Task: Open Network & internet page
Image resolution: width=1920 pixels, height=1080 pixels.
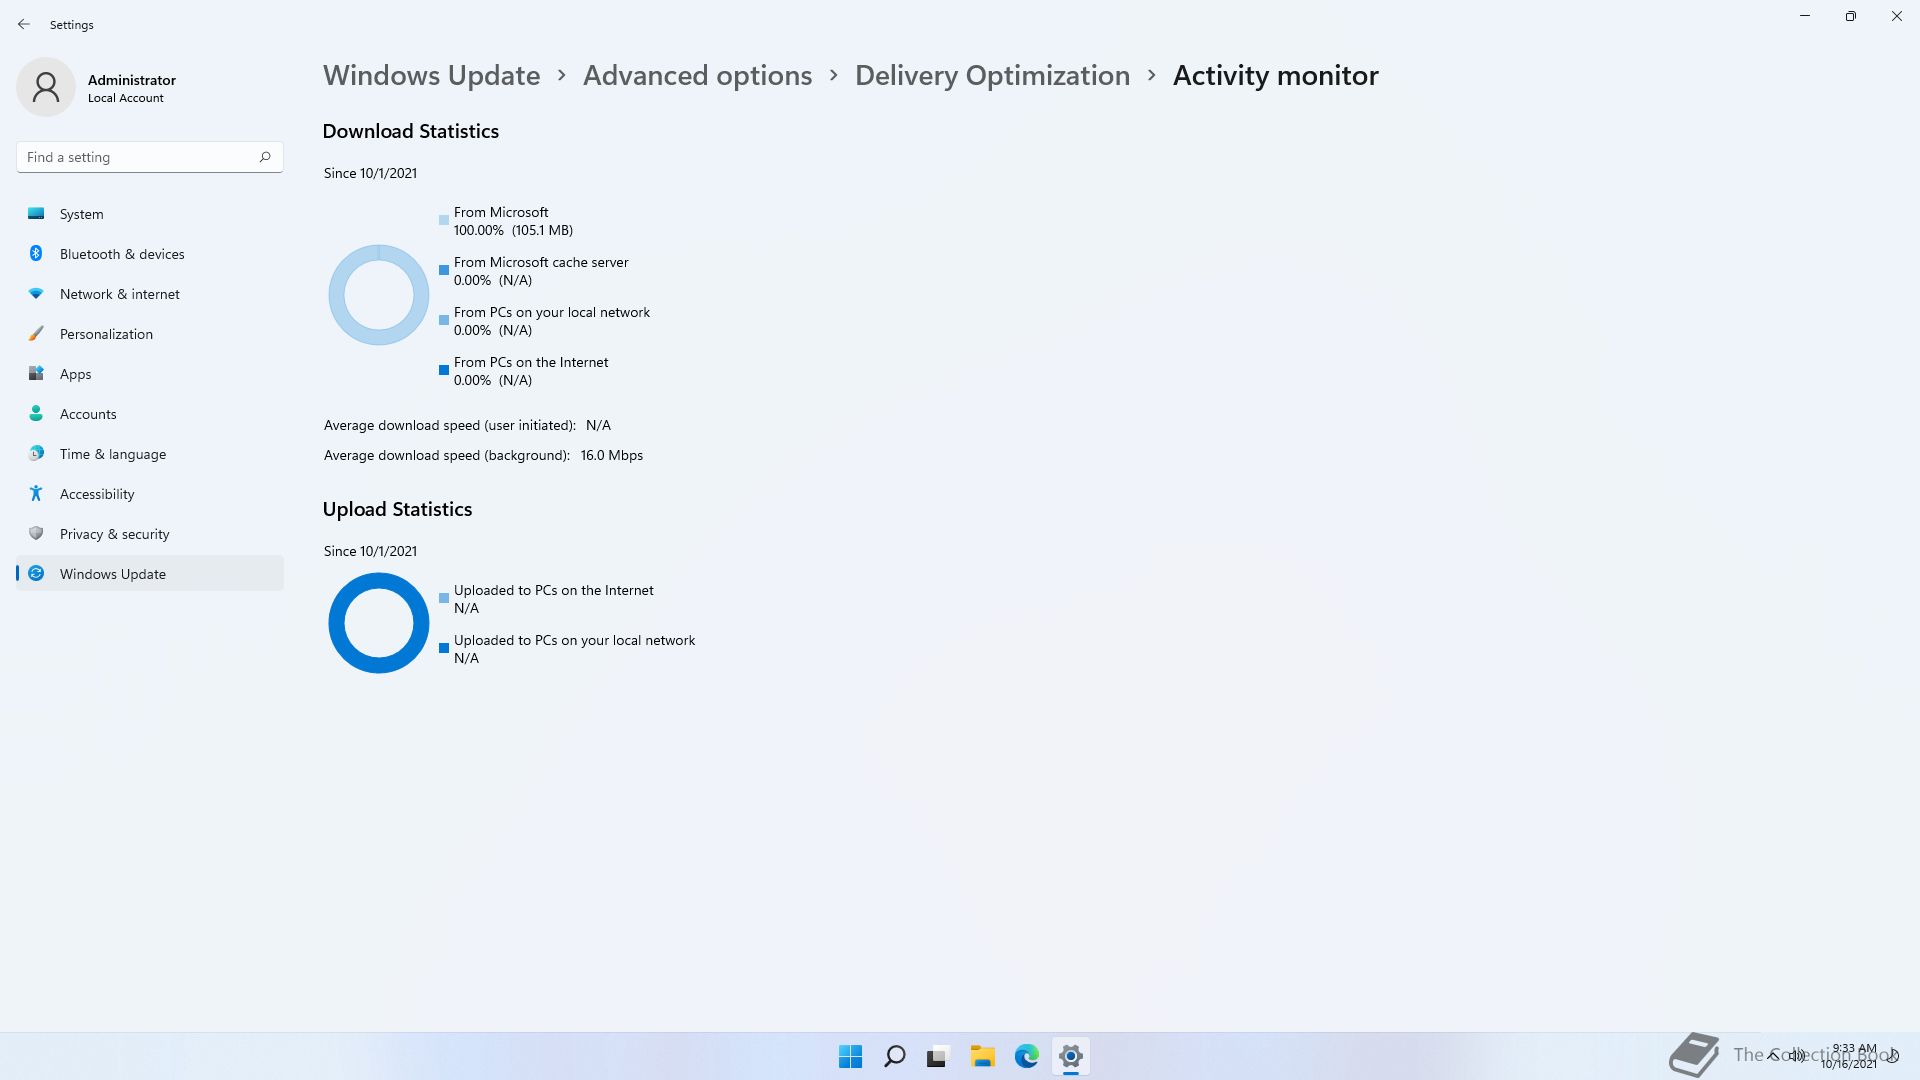Action: [x=150, y=294]
